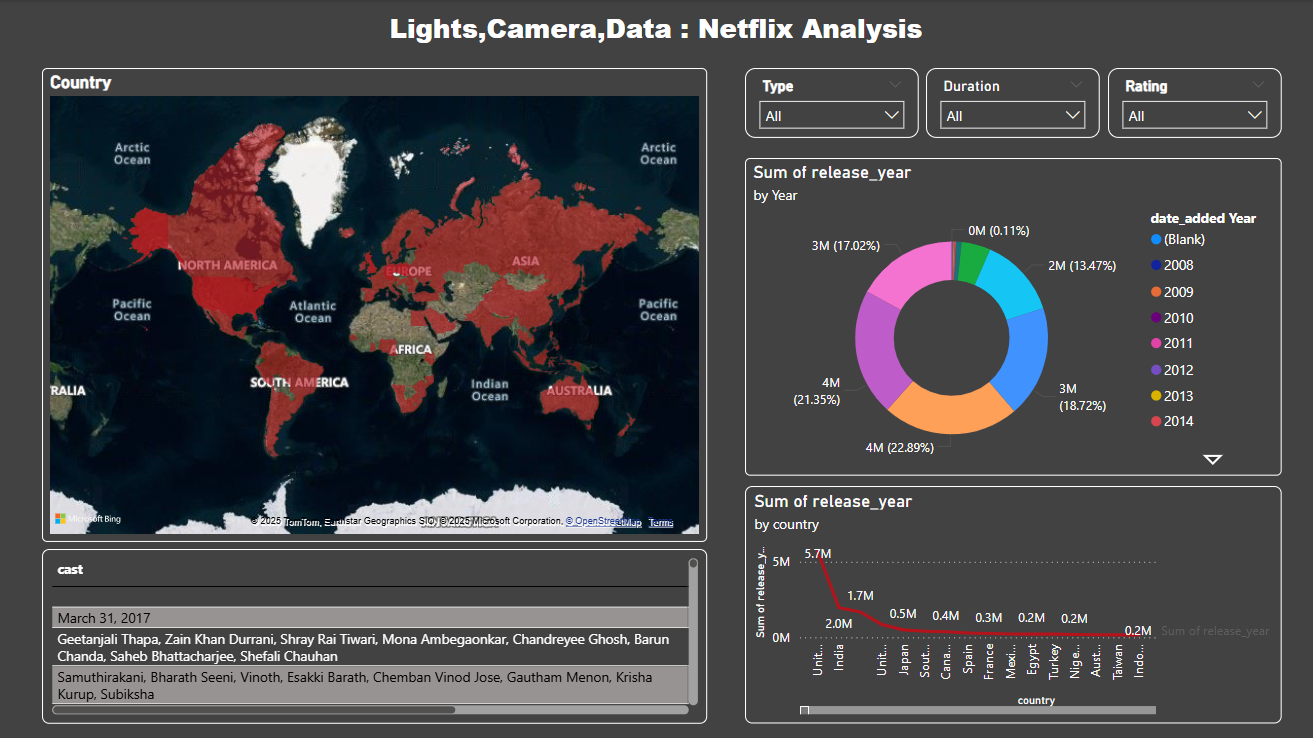Viewport: 1313px width, 738px height.
Task: Select the Geetanjali Thapa cast row
Action: [370, 647]
